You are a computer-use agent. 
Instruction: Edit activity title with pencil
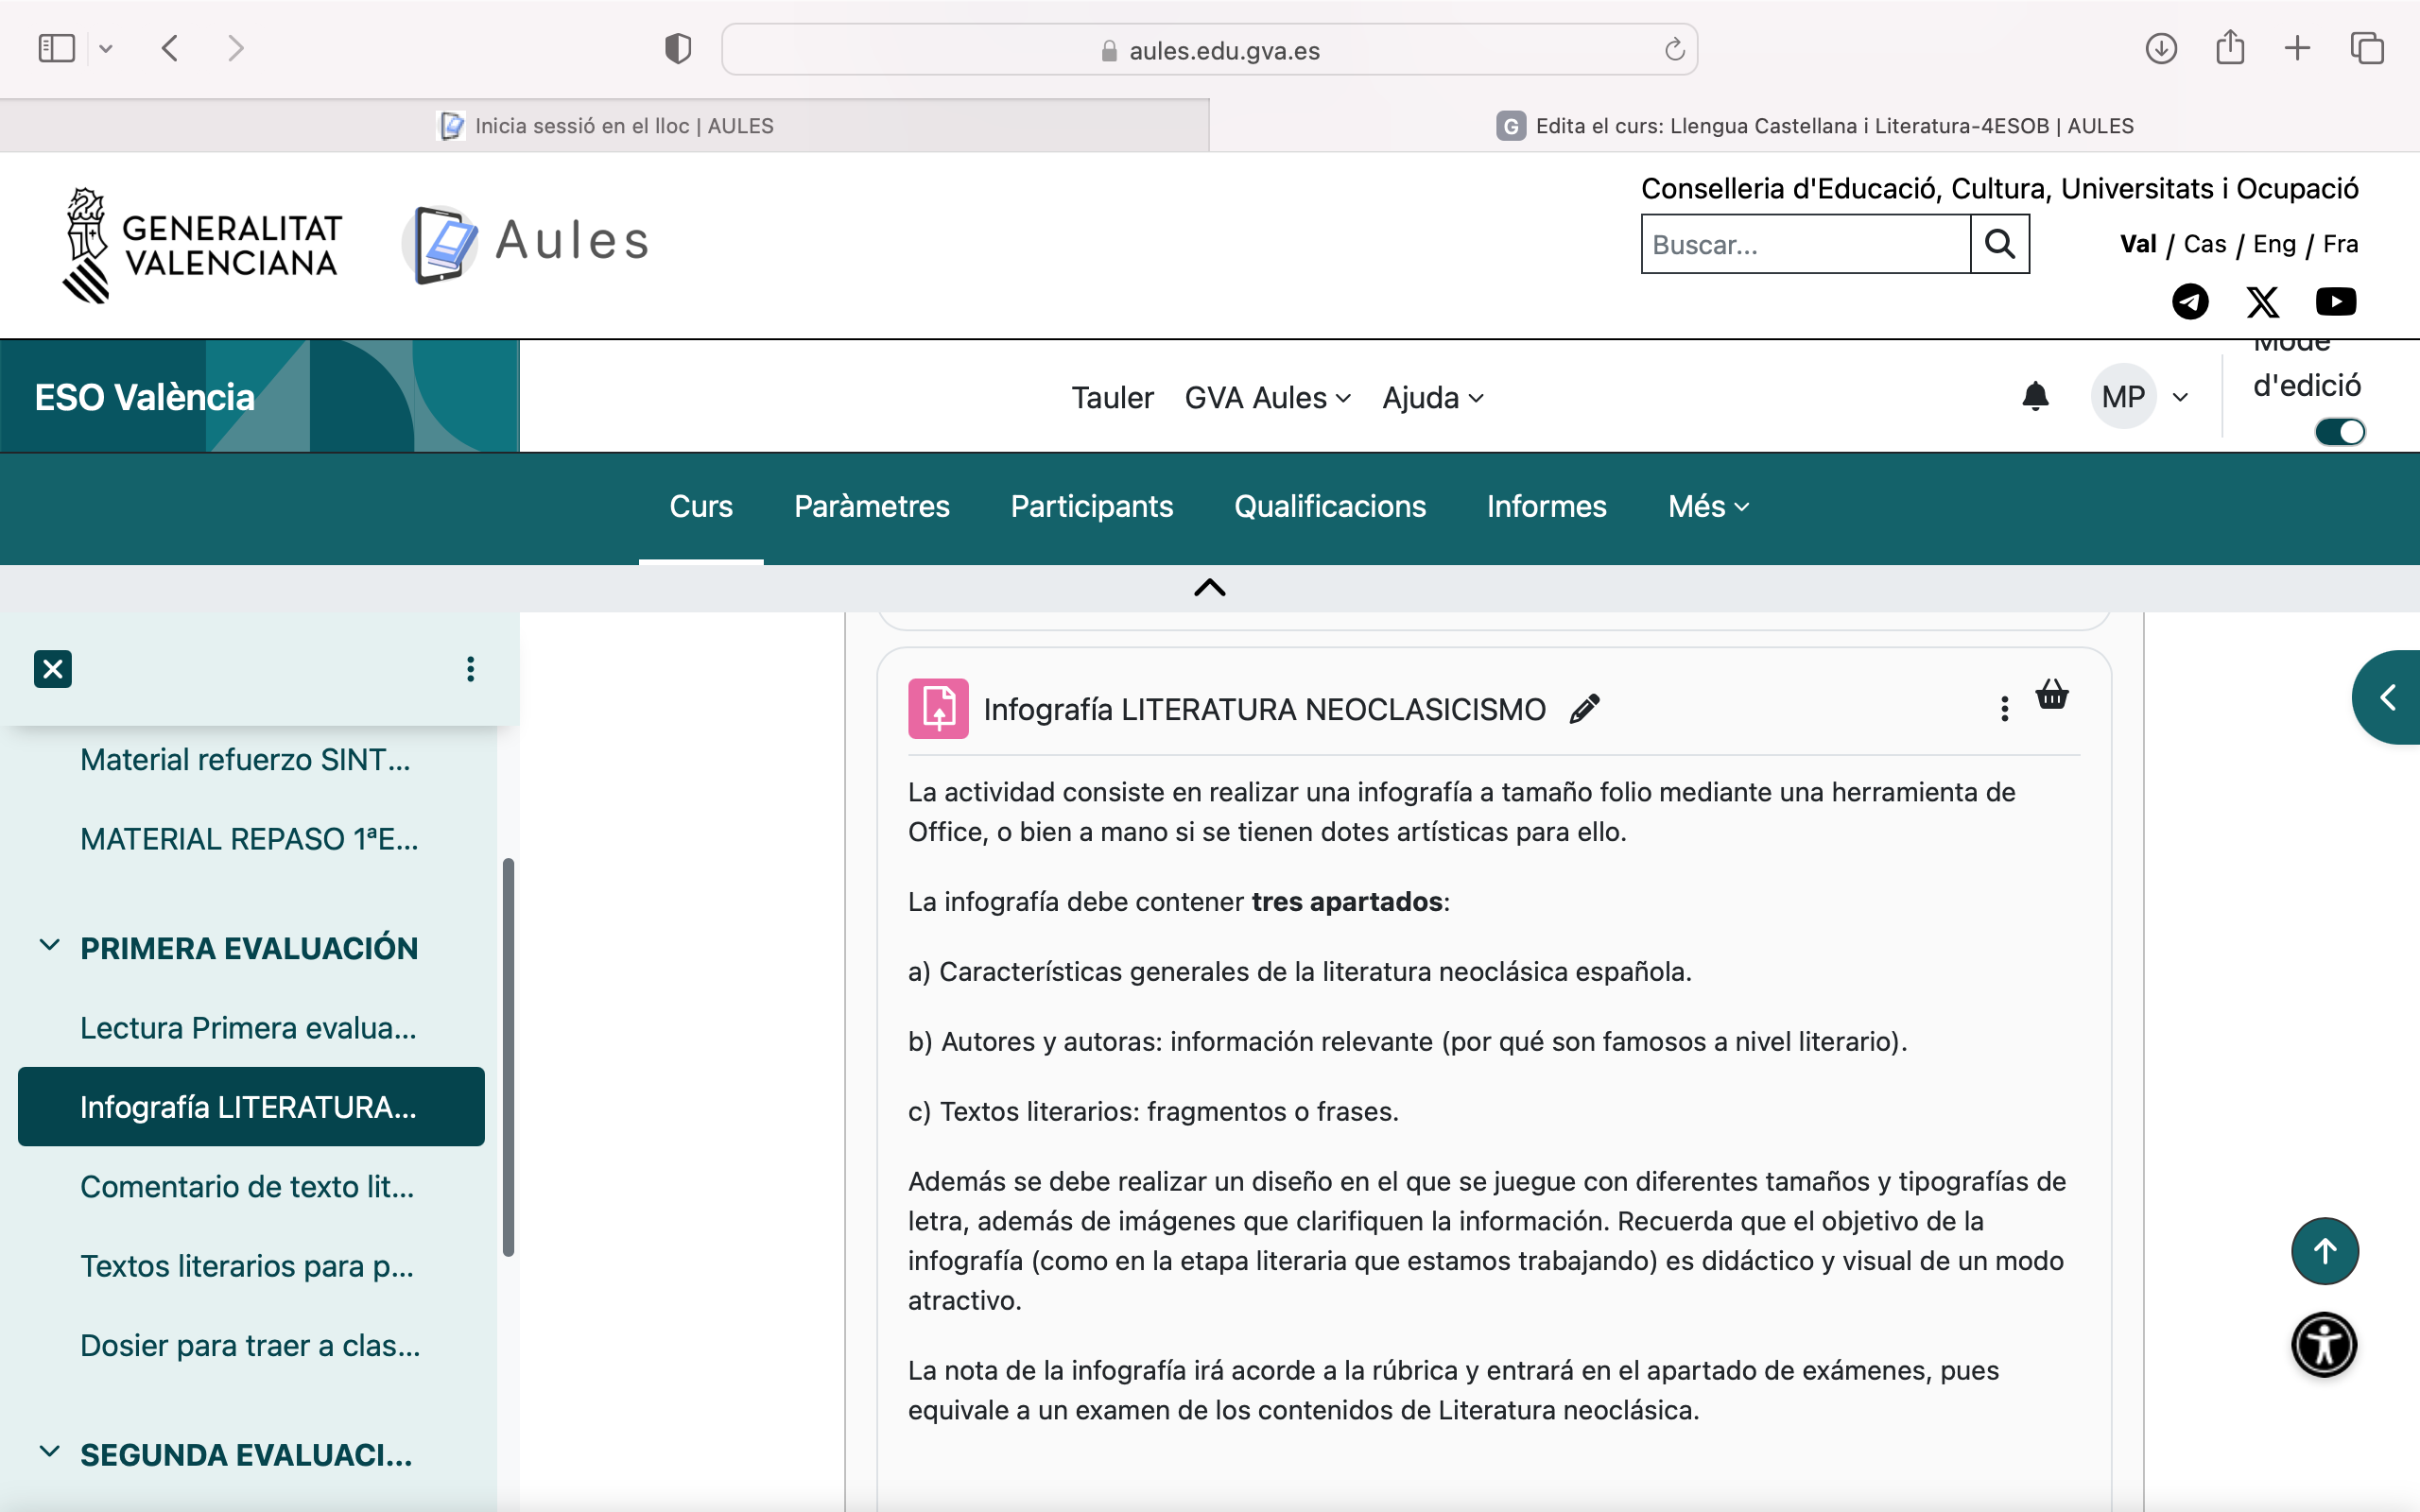(x=1585, y=709)
